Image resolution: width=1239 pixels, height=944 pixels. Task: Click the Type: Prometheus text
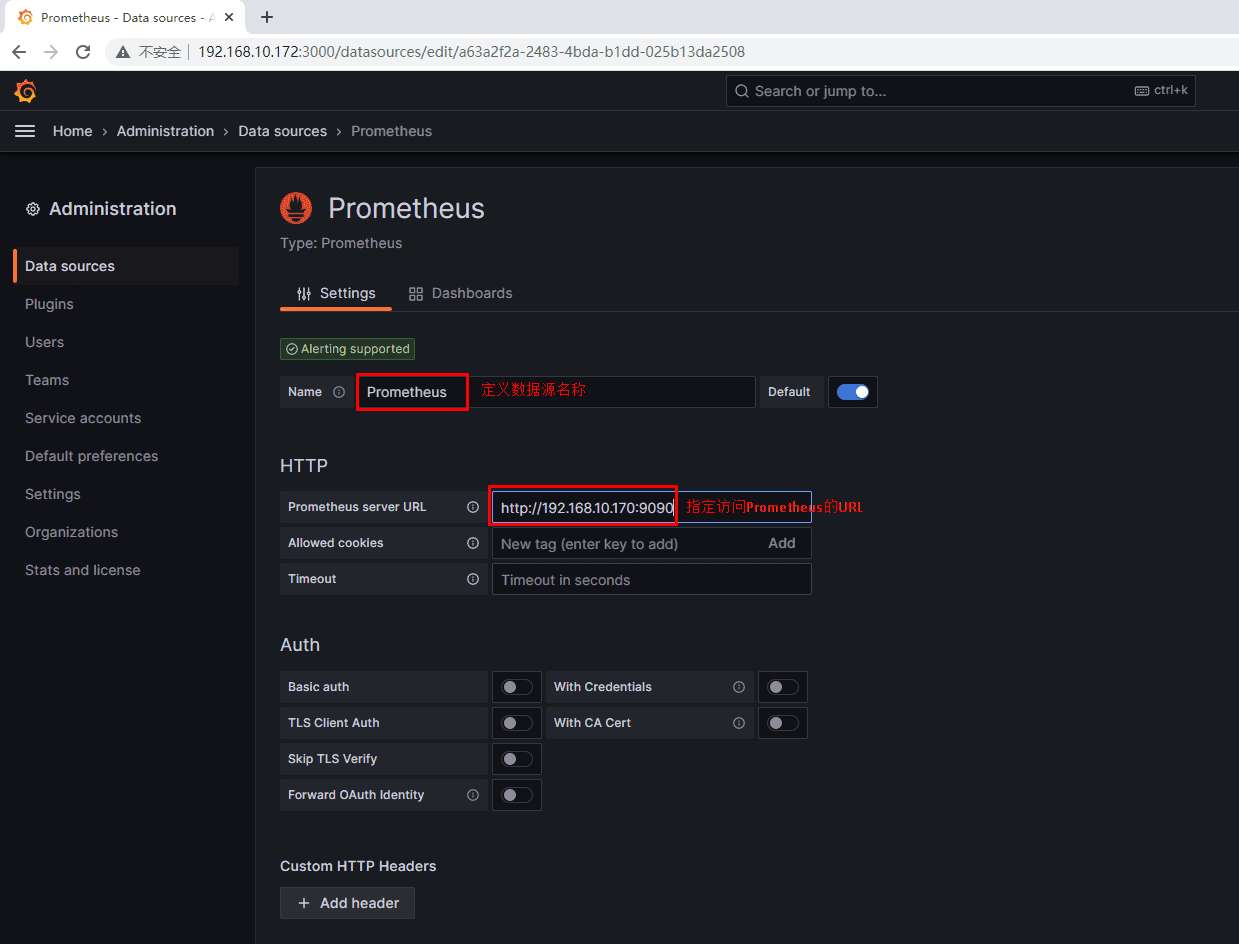point(341,243)
